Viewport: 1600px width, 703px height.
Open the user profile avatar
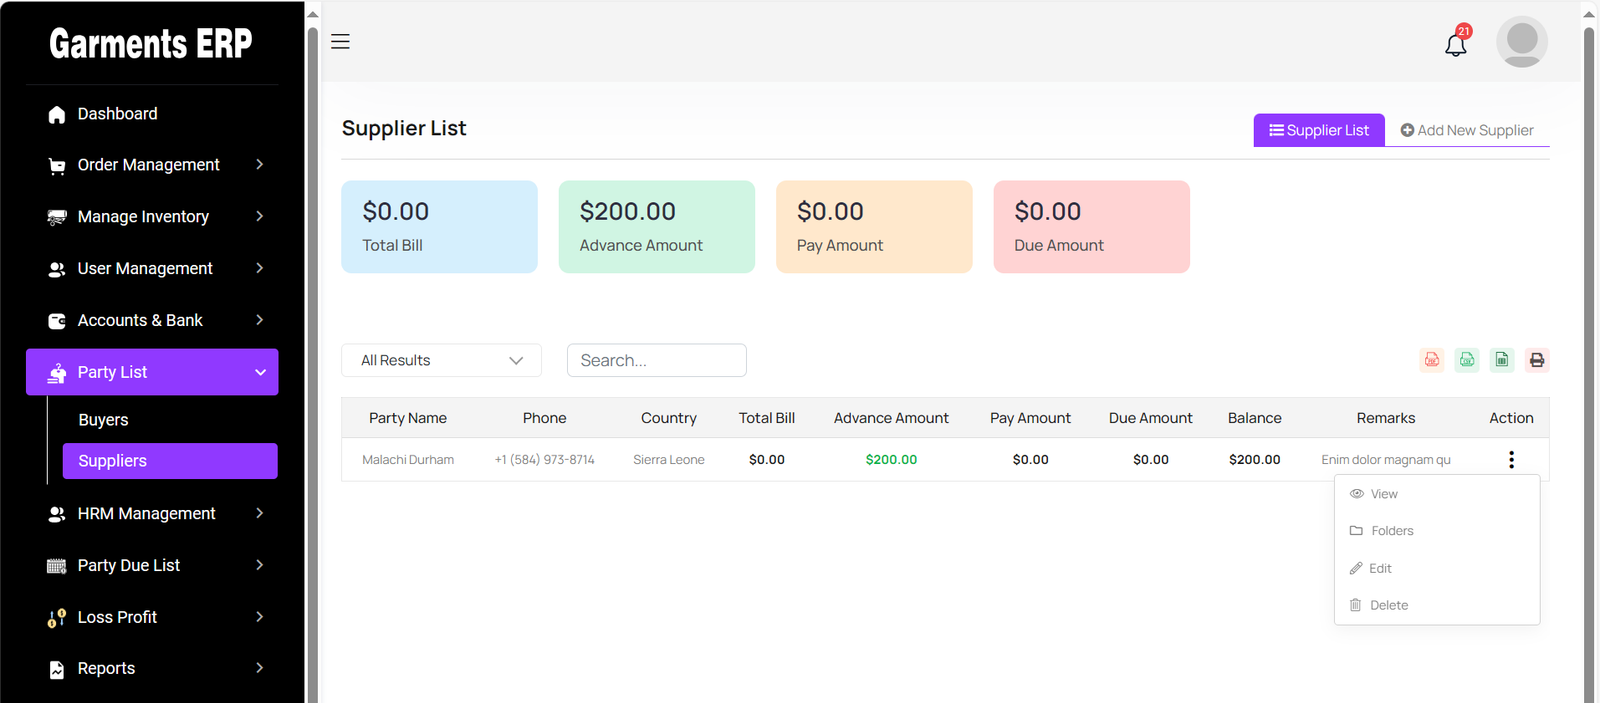[1521, 42]
